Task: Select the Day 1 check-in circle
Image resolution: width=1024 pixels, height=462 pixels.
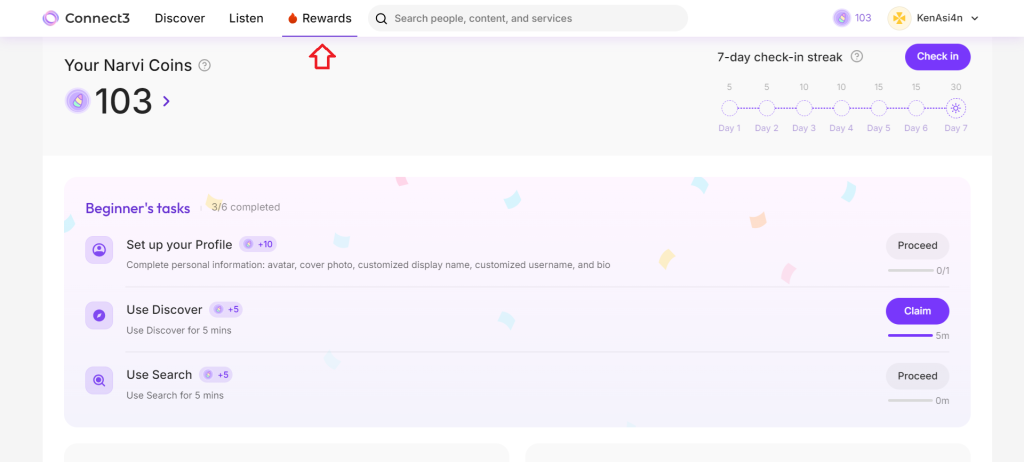Action: click(x=729, y=108)
